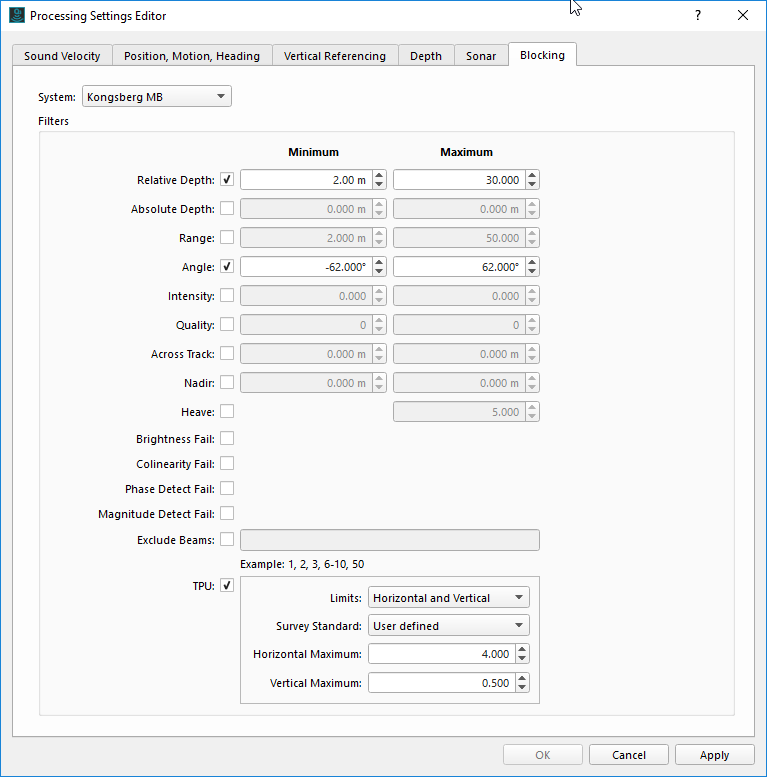Disable the Relative Depth filter checkbox

click(x=227, y=180)
